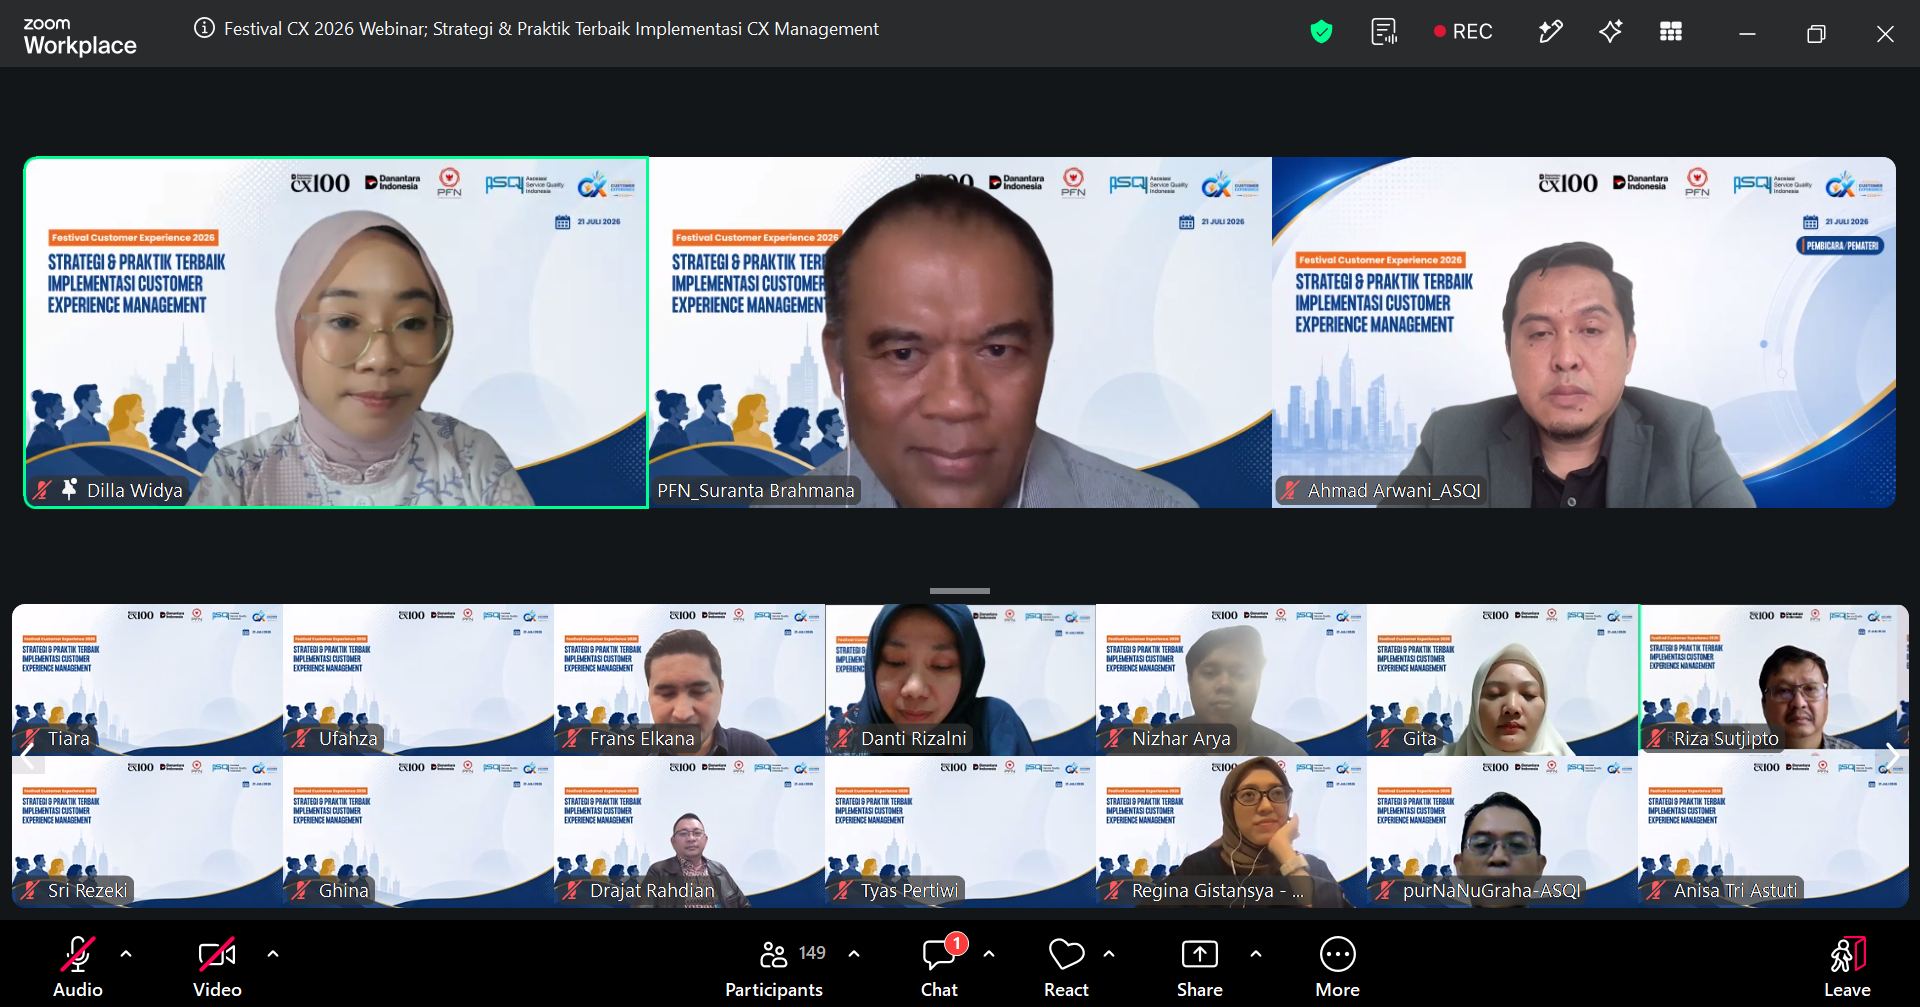This screenshot has height=1008, width=1920.
Task: Select Ufahza's participant tile
Action: tap(418, 679)
